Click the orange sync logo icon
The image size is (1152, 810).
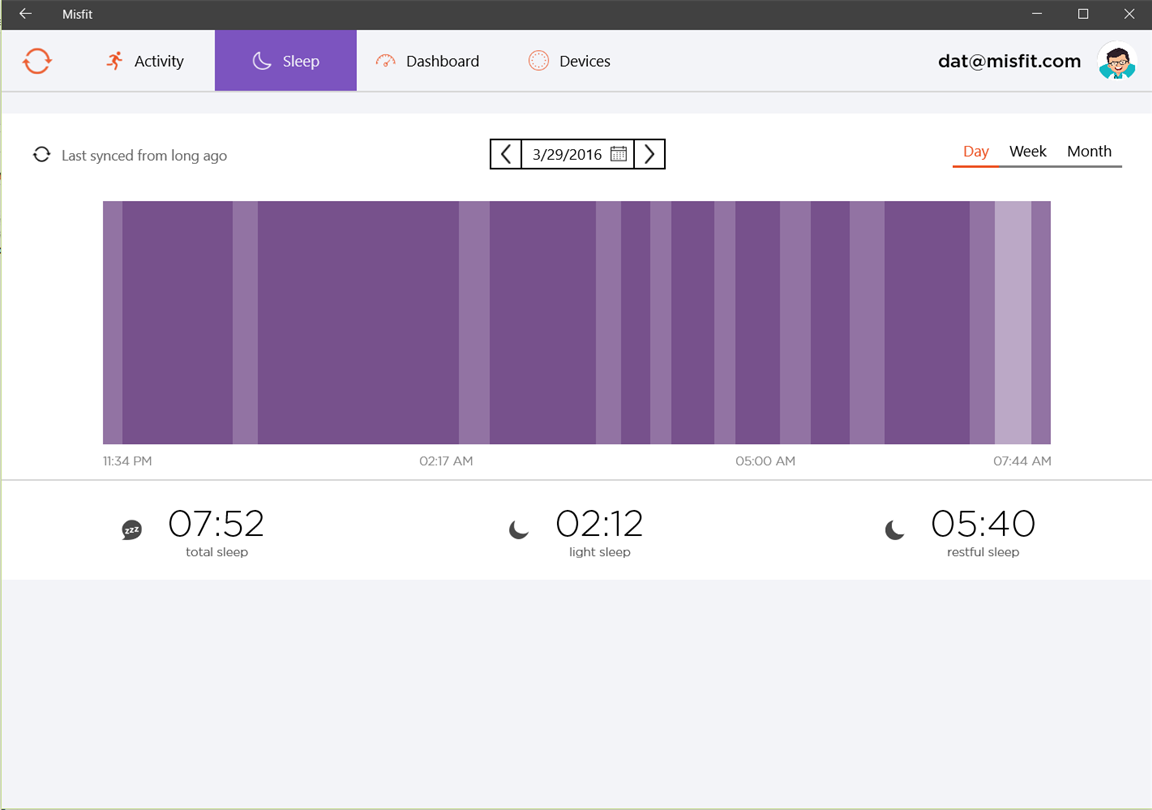point(37,61)
